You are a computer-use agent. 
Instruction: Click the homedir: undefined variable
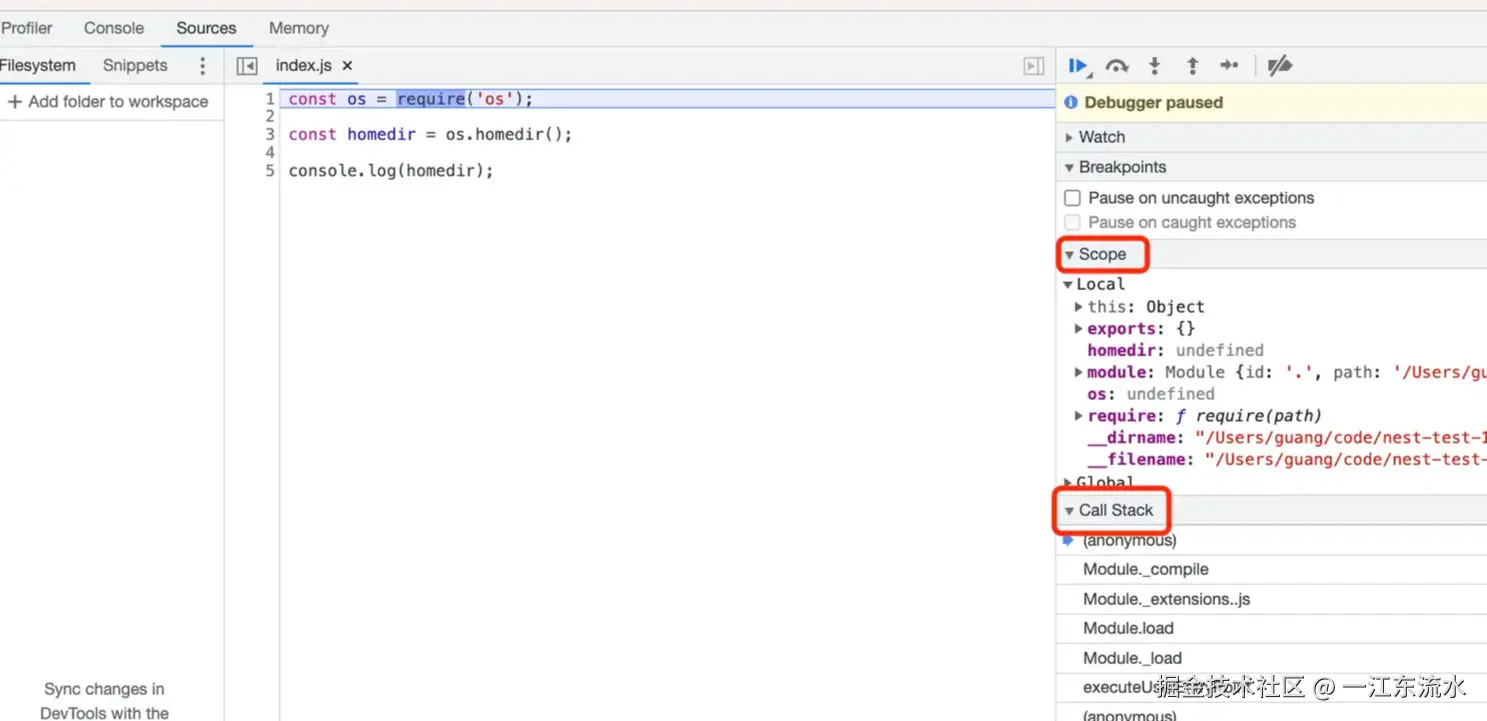[x=1175, y=350]
